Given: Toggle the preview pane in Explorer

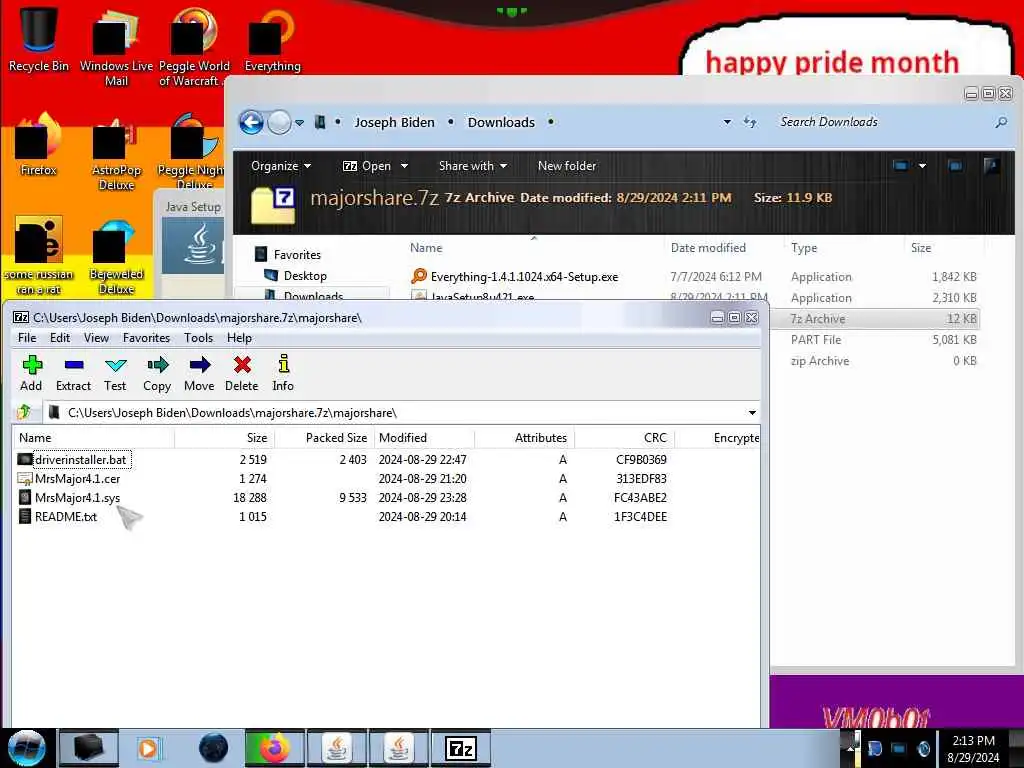Looking at the screenshot, I should click(955, 166).
